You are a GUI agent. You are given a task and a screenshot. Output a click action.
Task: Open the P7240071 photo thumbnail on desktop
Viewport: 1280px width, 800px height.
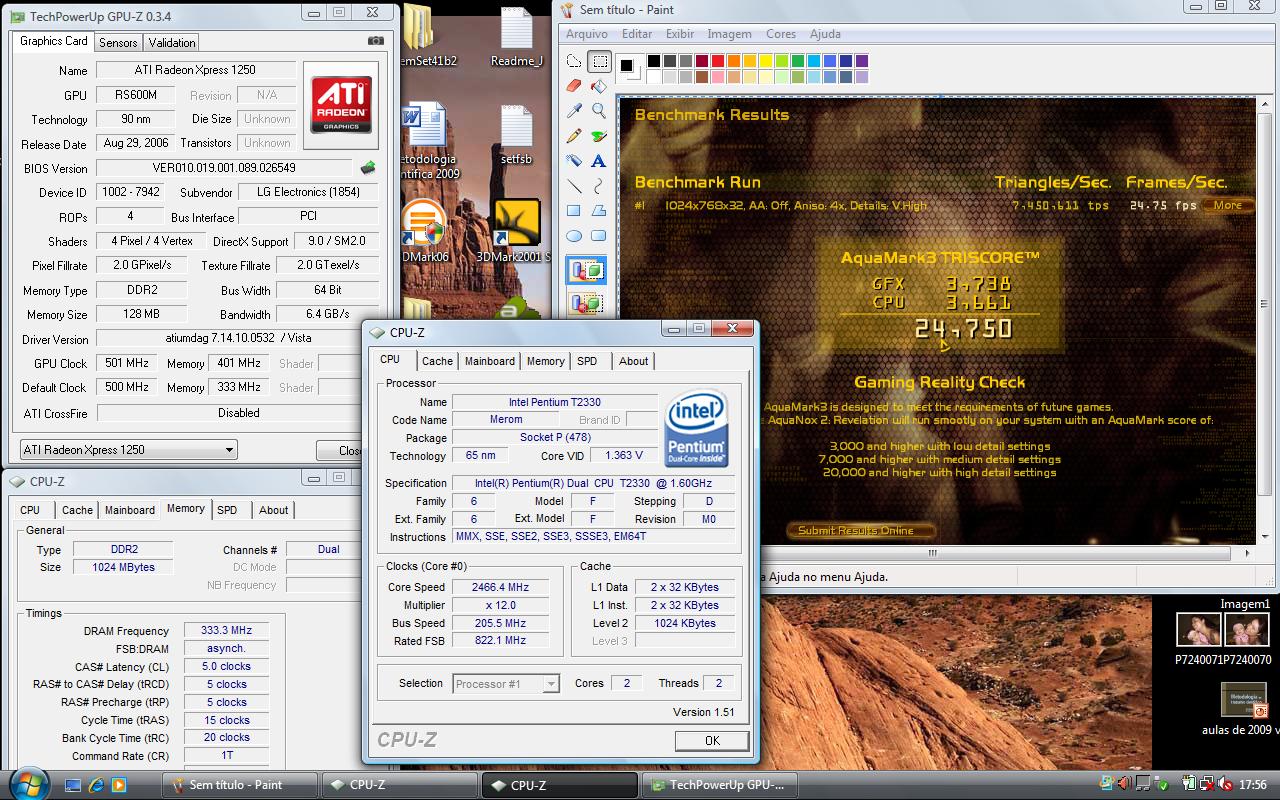pyautogui.click(x=1197, y=631)
